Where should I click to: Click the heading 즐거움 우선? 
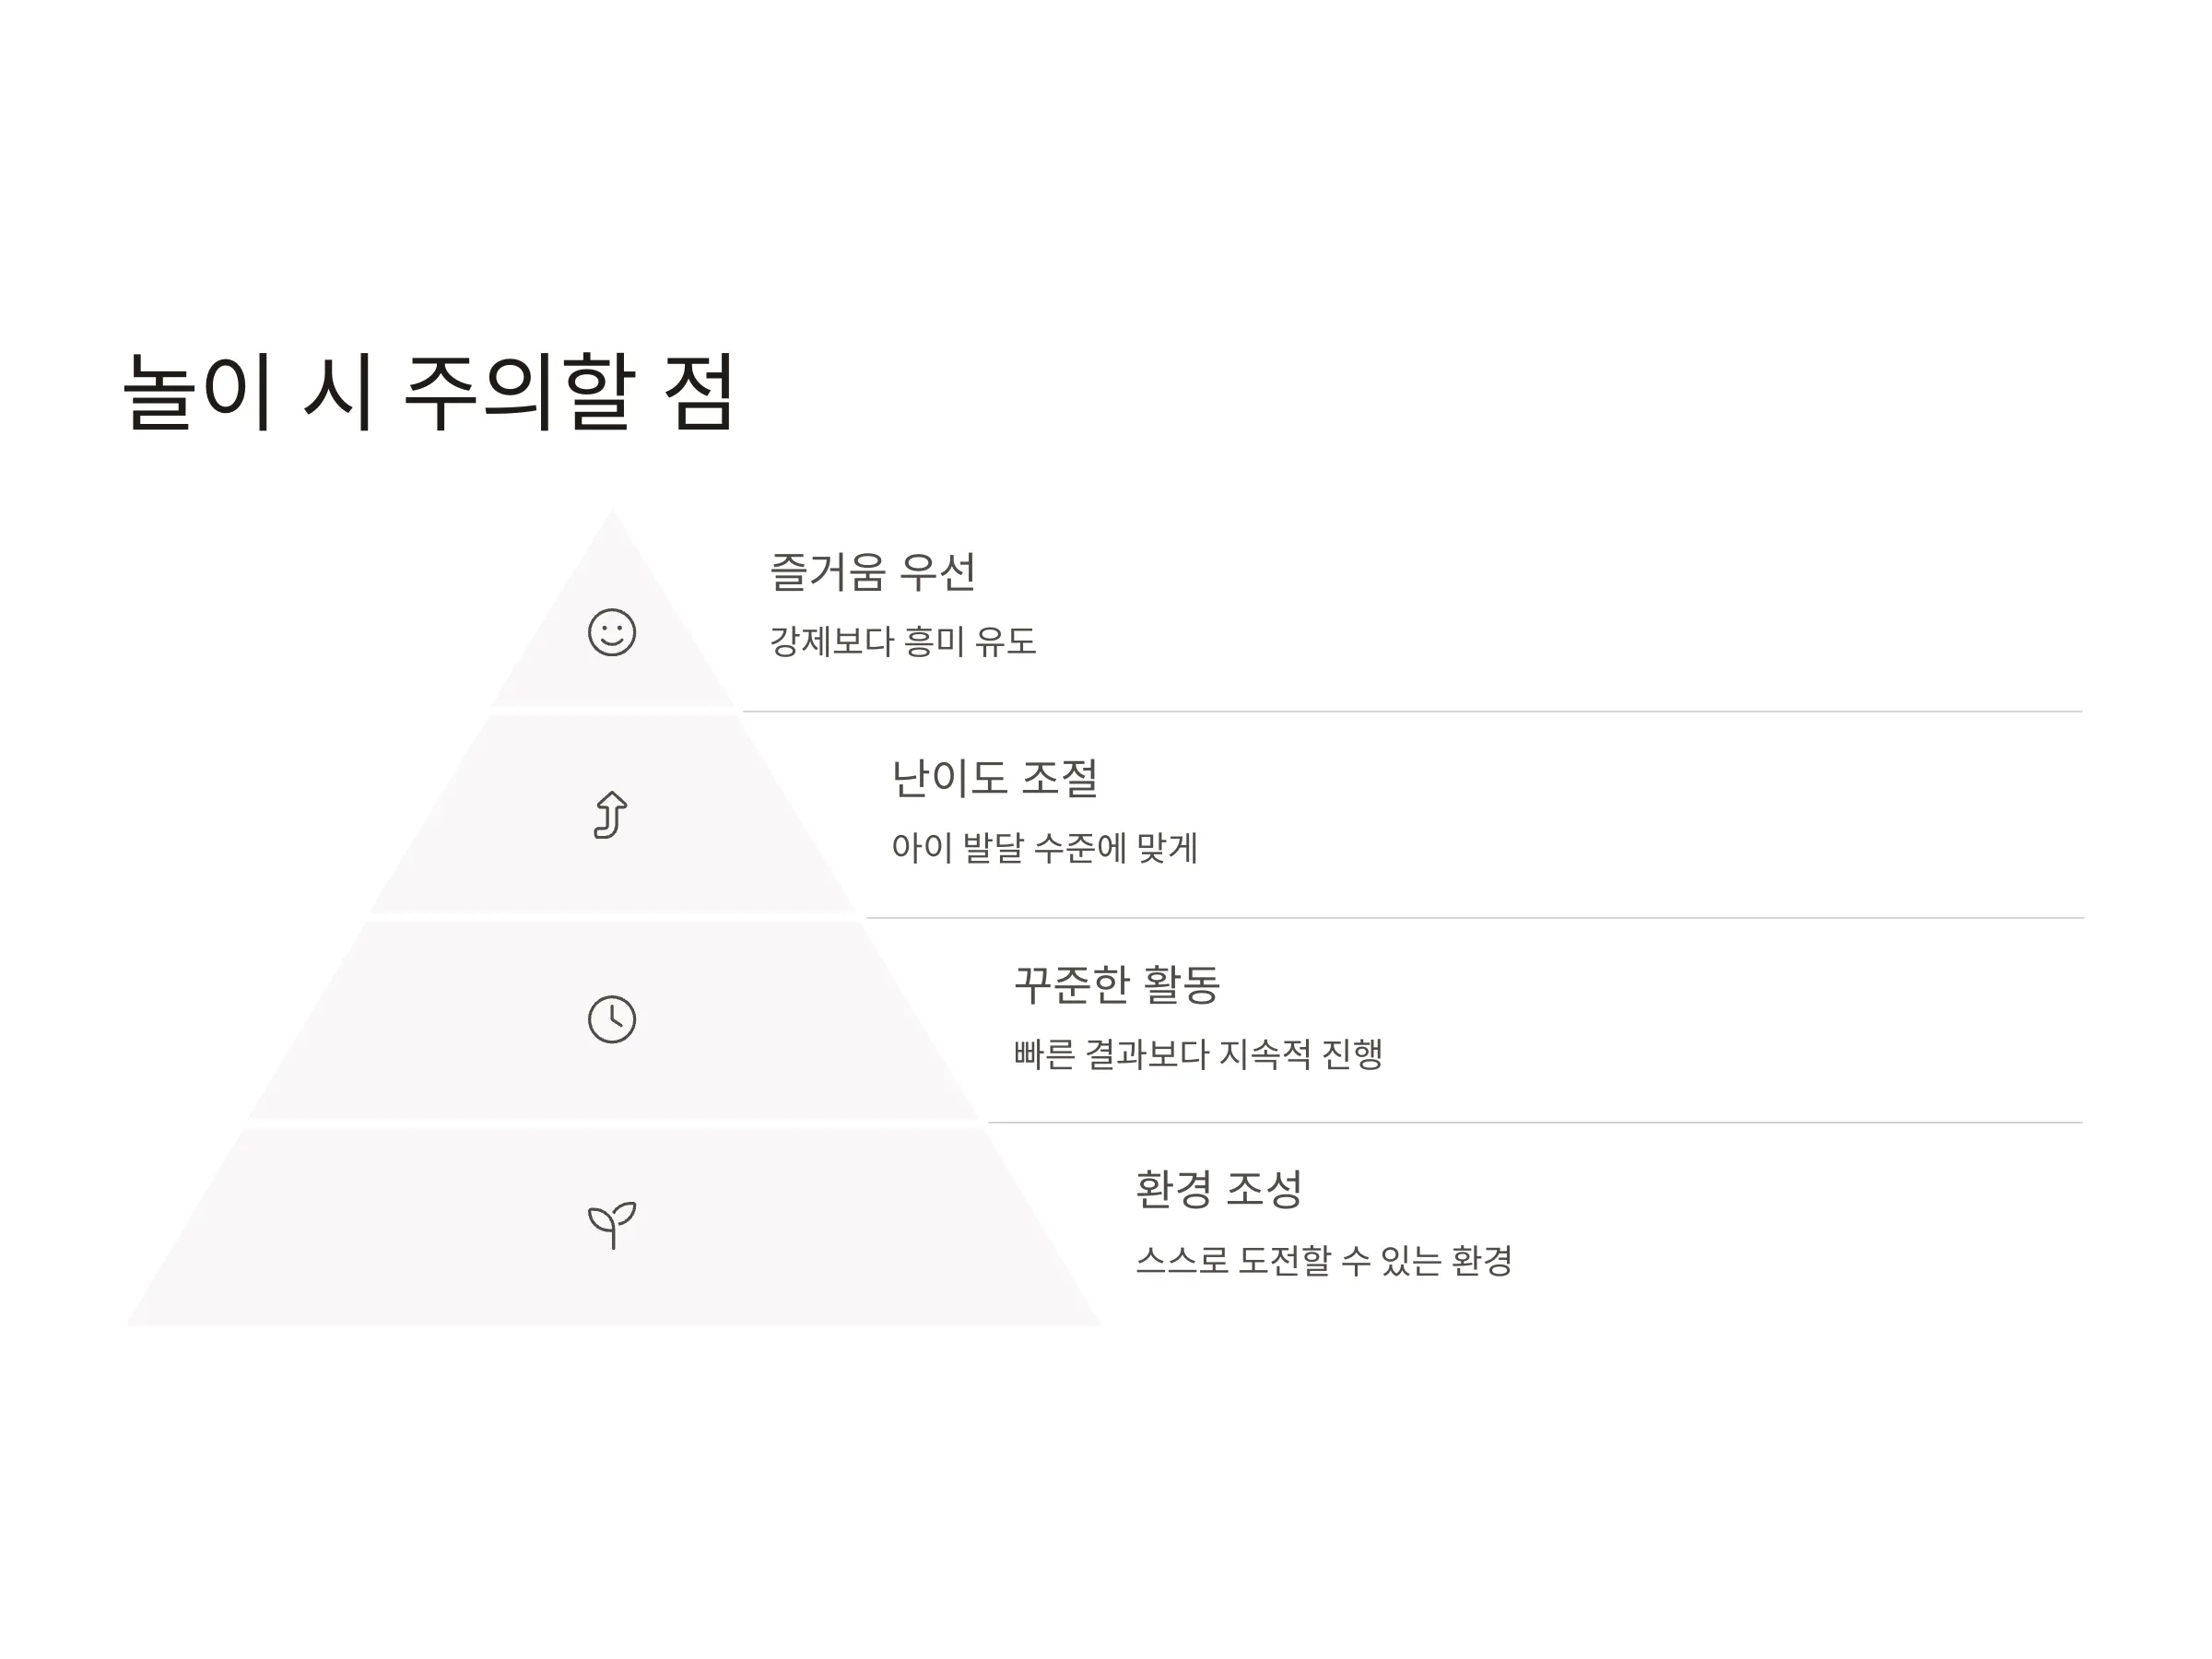pyautogui.click(x=873, y=572)
